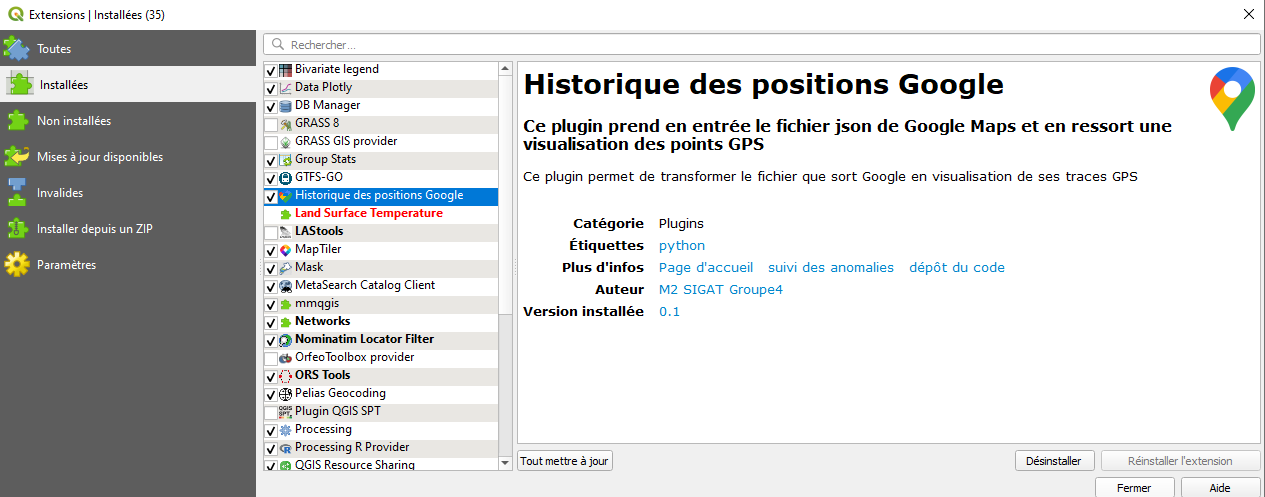Click the GTFS-GO plugin icon

point(285,178)
